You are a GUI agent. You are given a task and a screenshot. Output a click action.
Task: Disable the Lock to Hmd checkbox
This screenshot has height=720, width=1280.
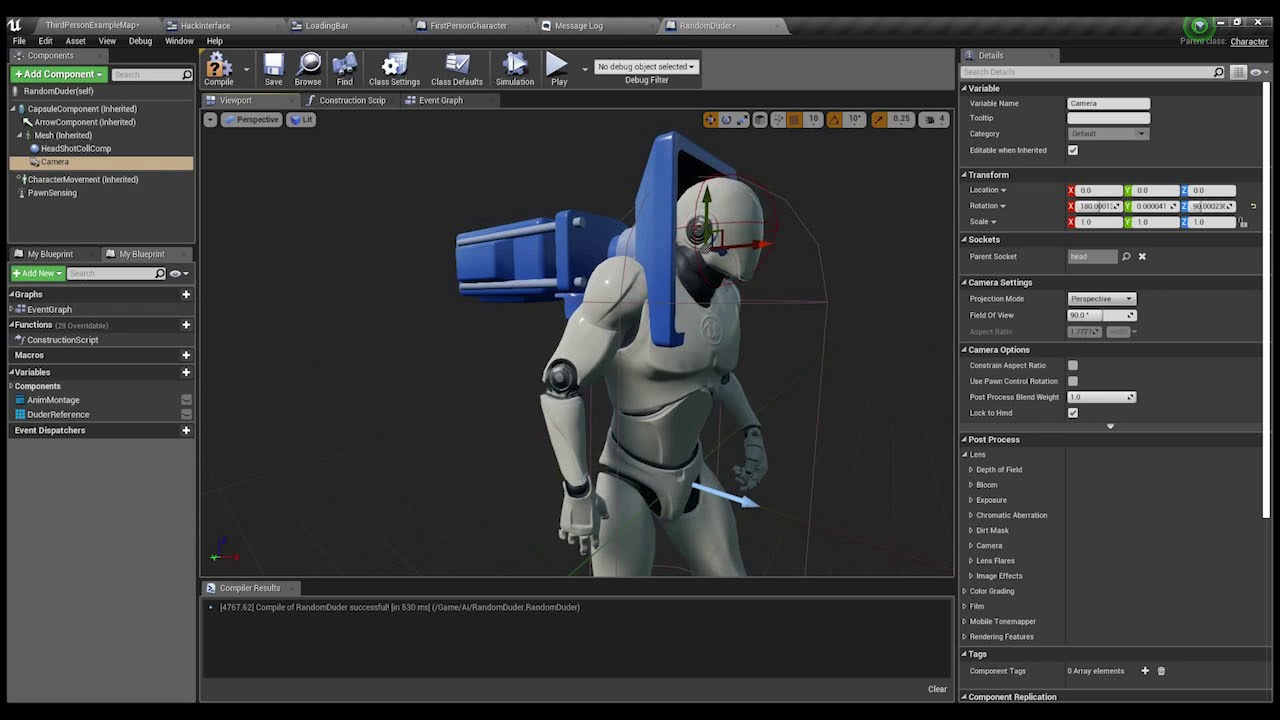pos(1073,413)
